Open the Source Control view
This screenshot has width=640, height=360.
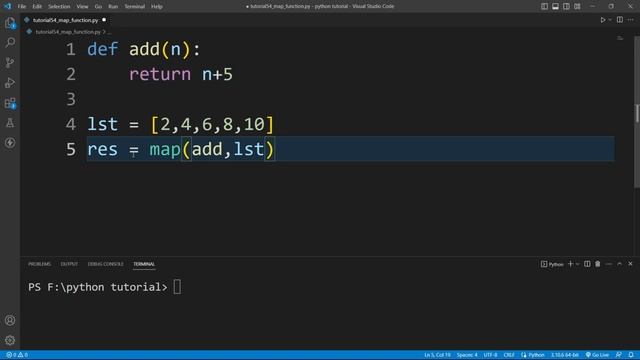click(10, 62)
